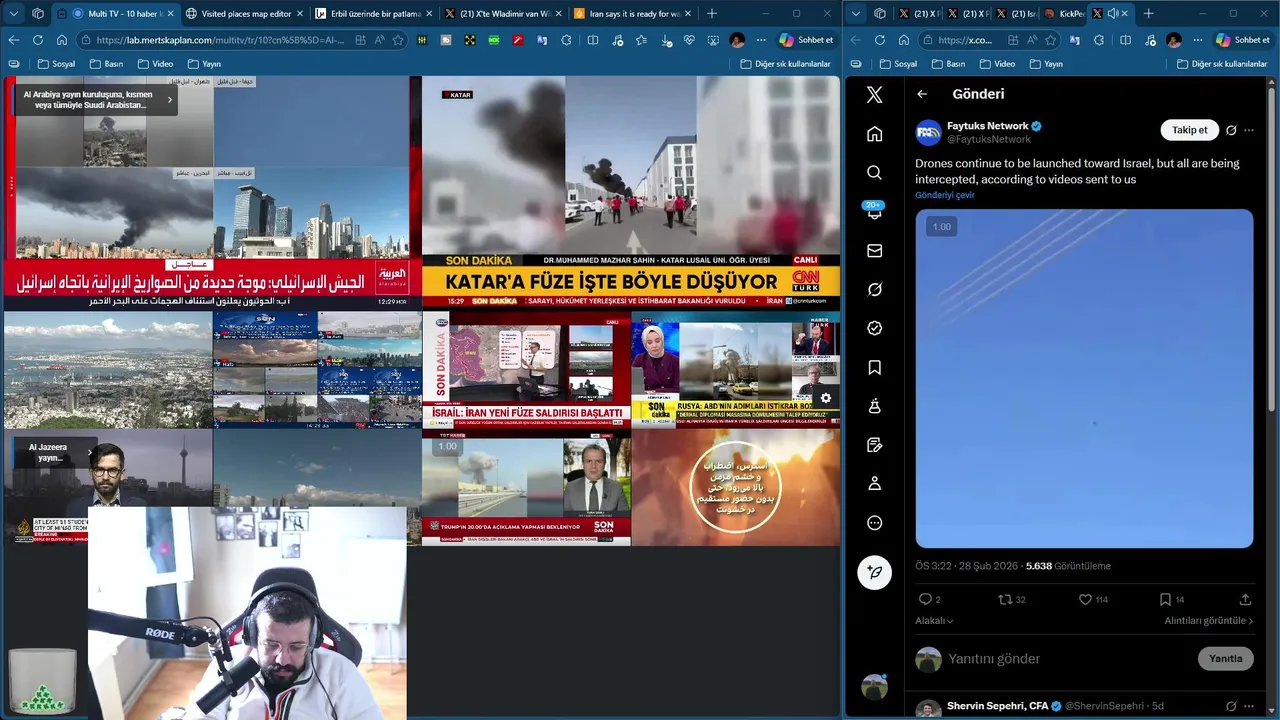
Task: Switch to Visited places map editor tab
Action: (246, 14)
